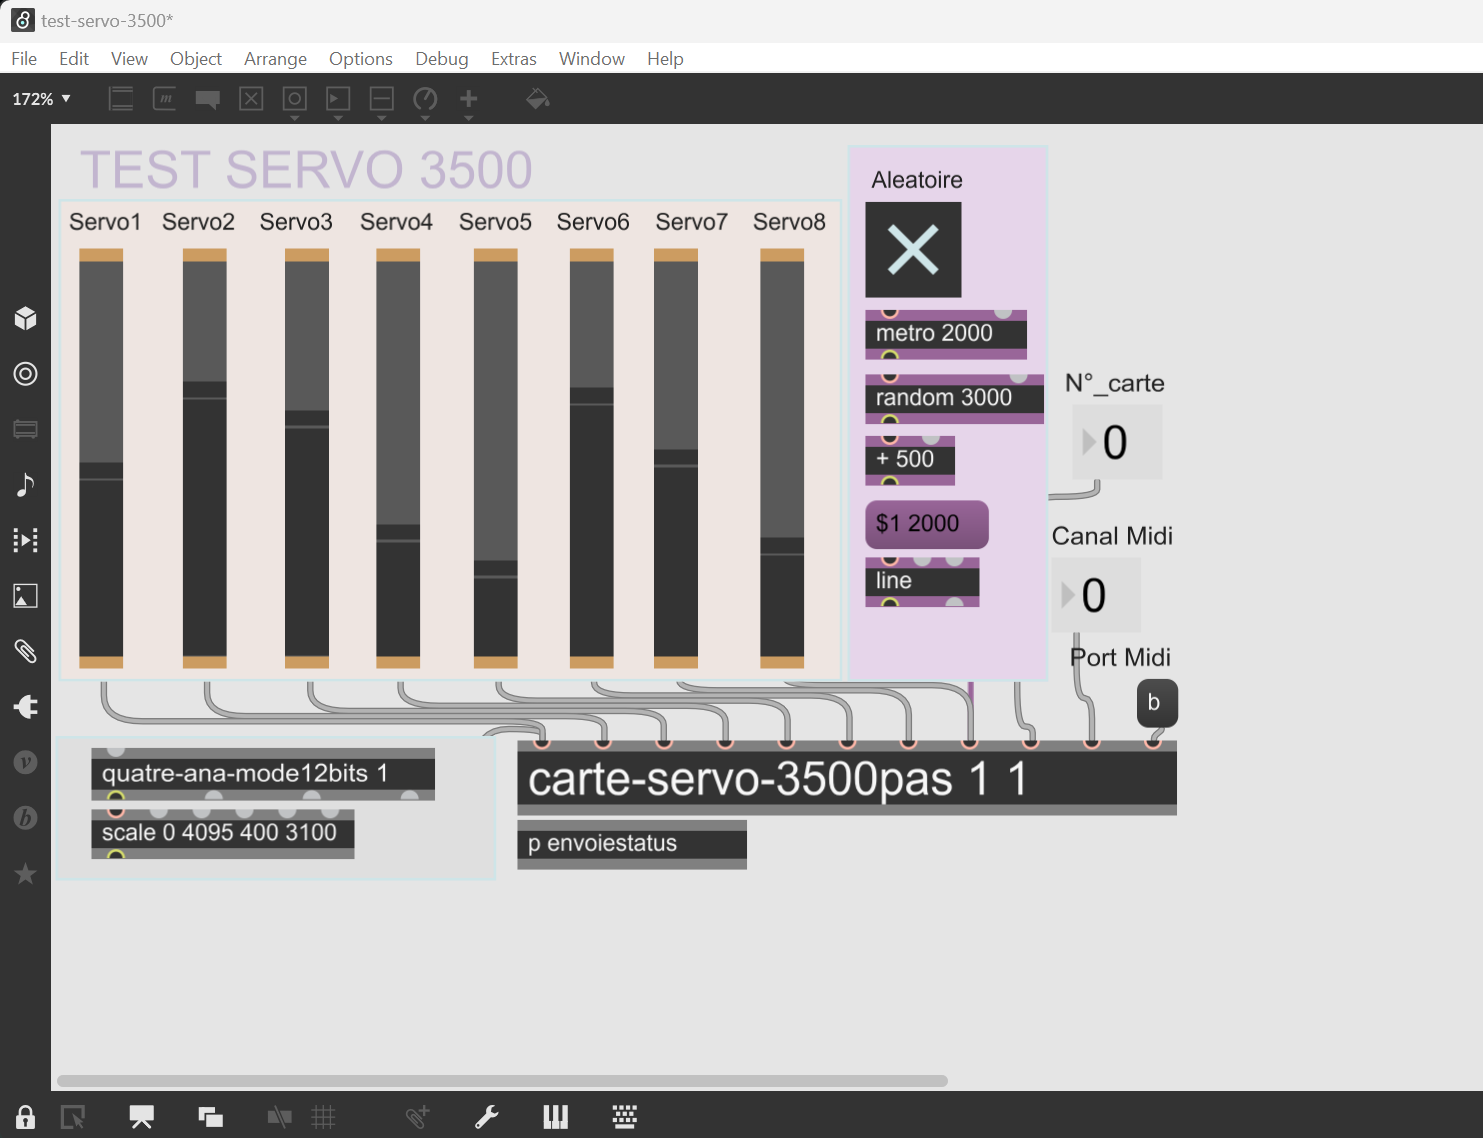
Task: Open the plug-ins browser in sidebar
Action: (25, 707)
